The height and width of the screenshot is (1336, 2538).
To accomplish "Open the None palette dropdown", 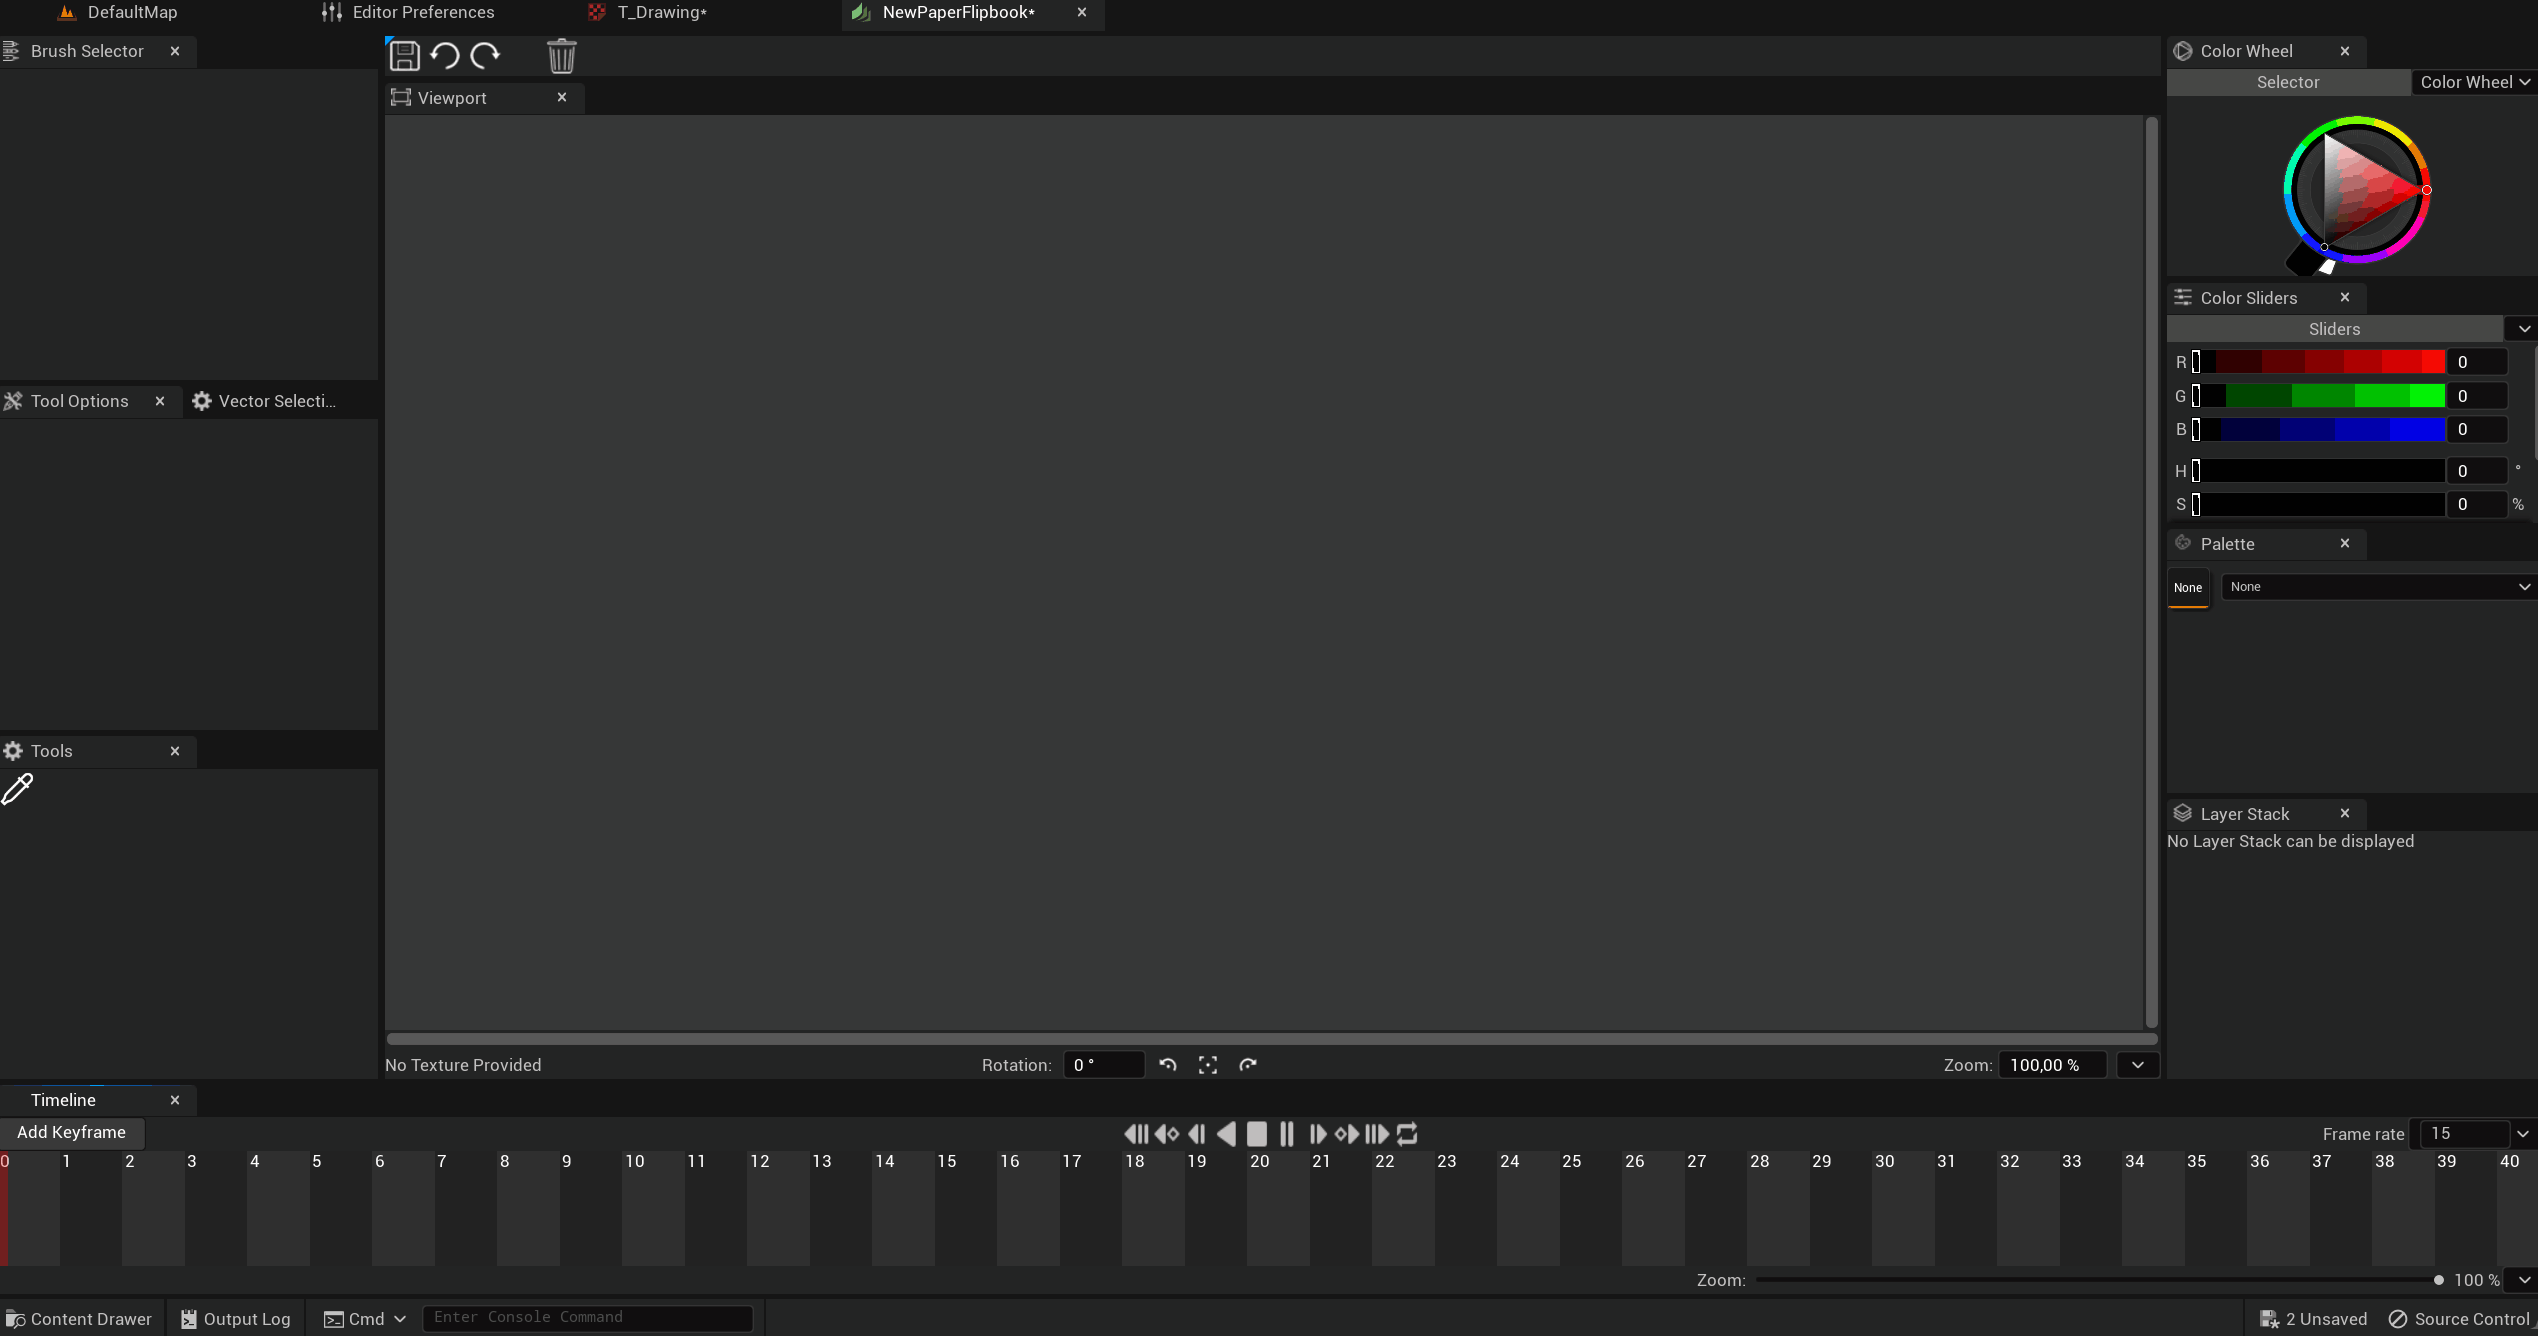I will [2377, 586].
